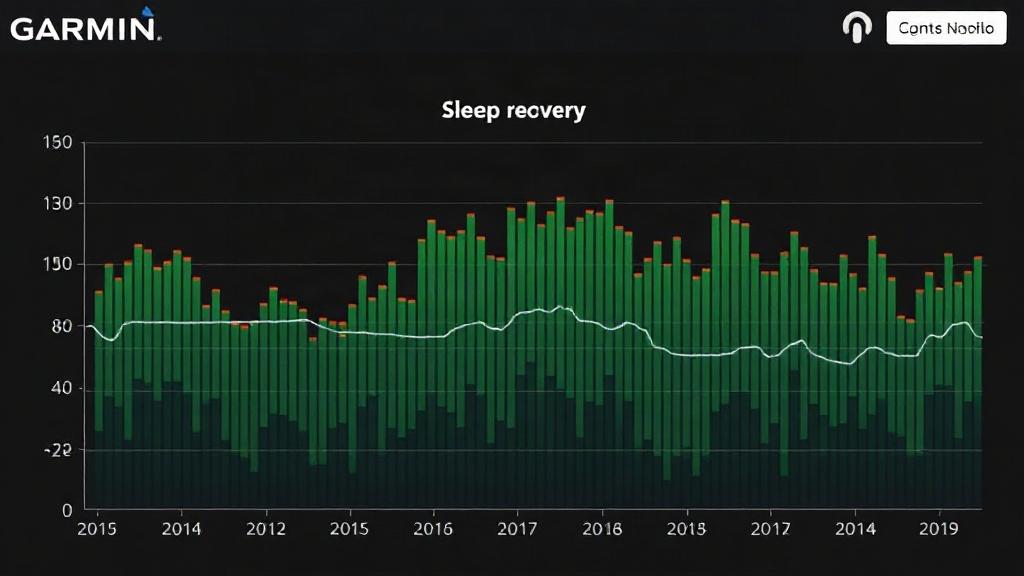Click the Garmin logo
Image resolution: width=1024 pixels, height=576 pixels.
(86, 25)
